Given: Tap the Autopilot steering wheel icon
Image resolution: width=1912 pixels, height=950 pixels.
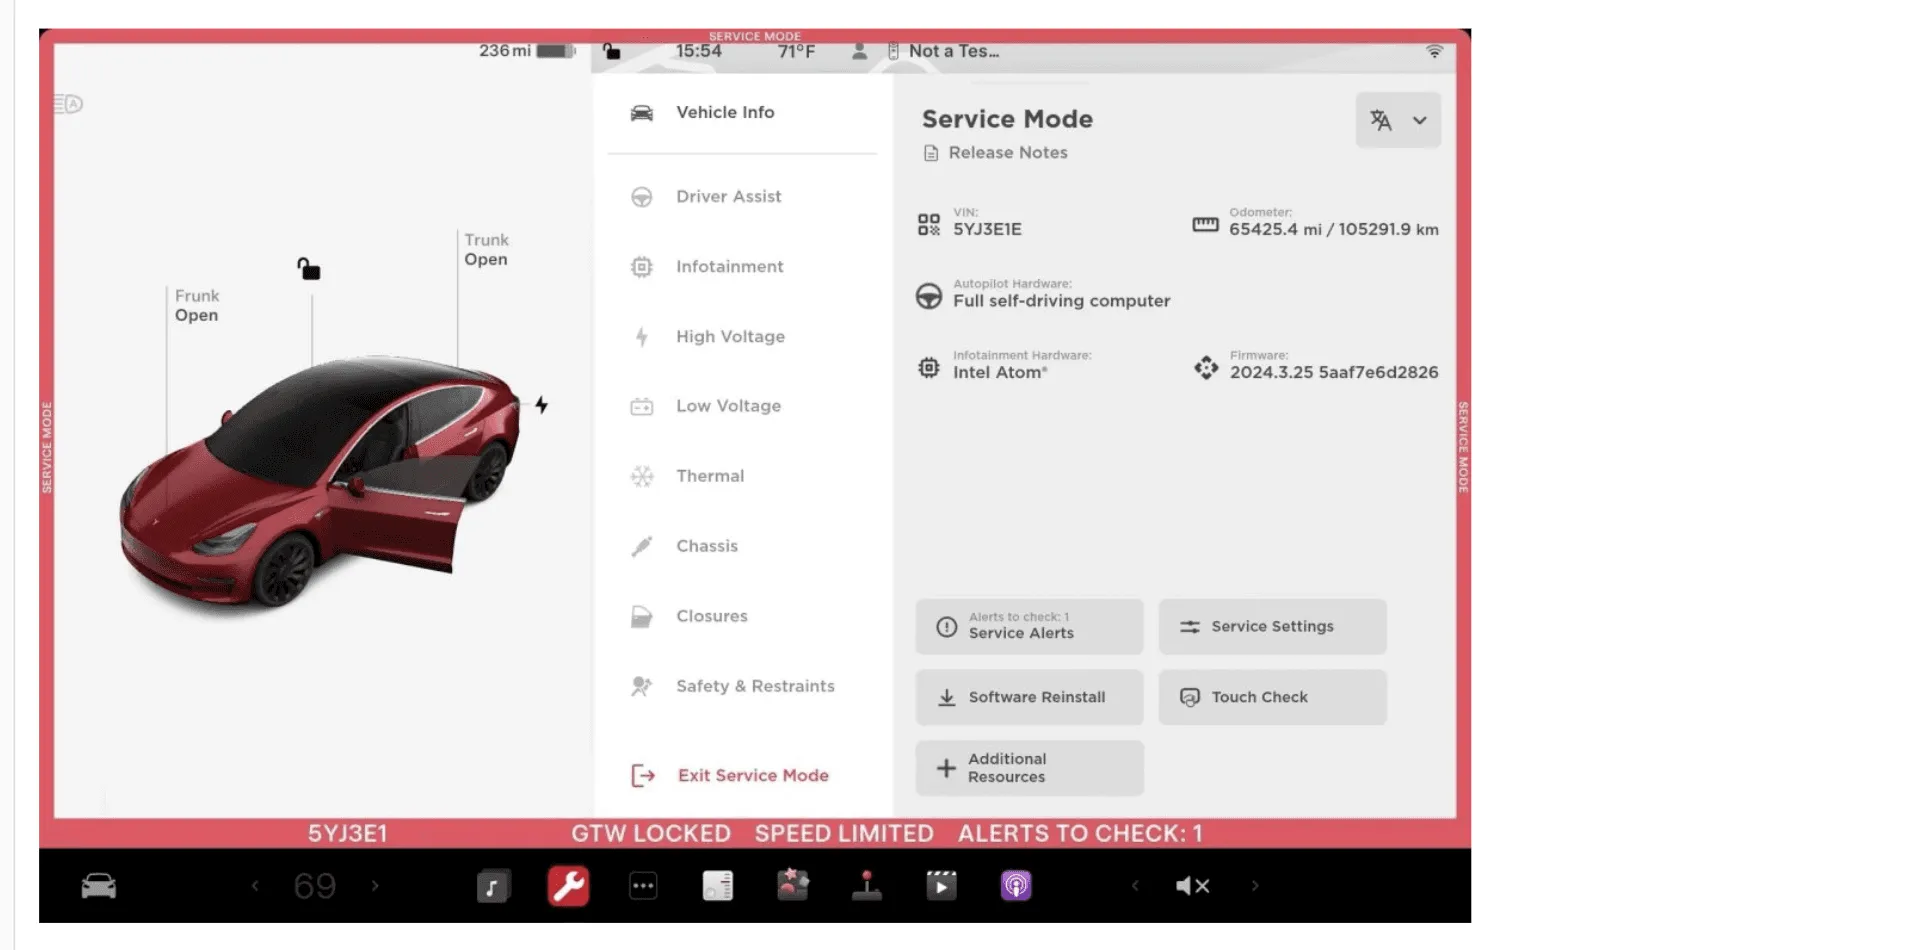Looking at the screenshot, I should 929,296.
